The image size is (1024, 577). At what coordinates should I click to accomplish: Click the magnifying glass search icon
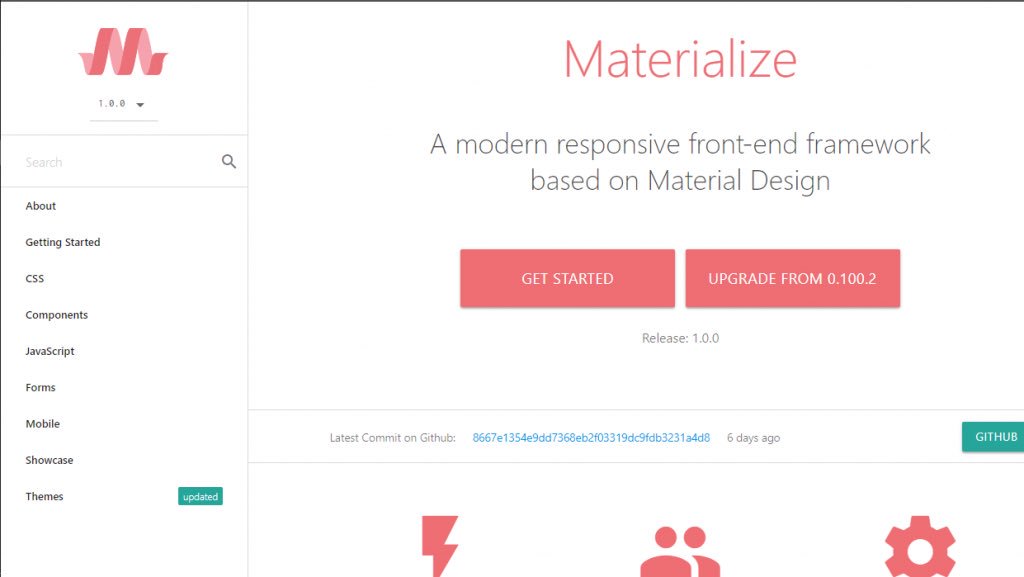pyautogui.click(x=229, y=161)
